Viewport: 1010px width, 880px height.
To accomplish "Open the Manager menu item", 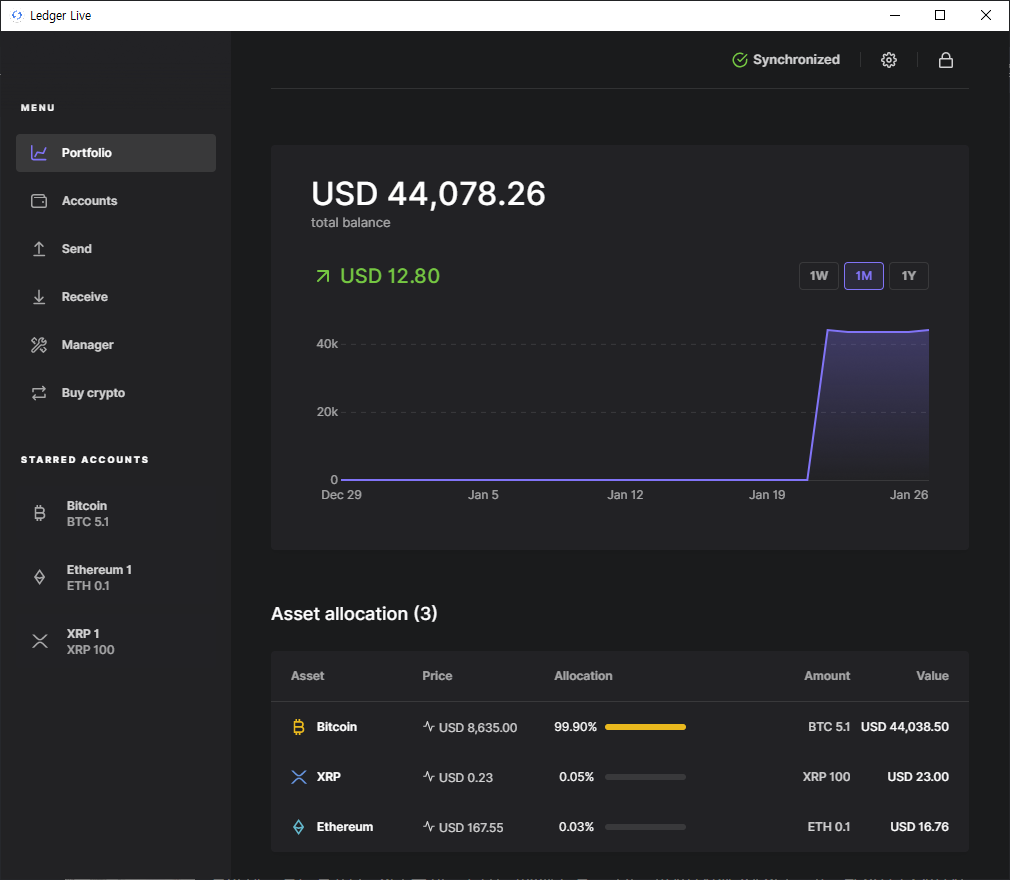I will point(116,345).
